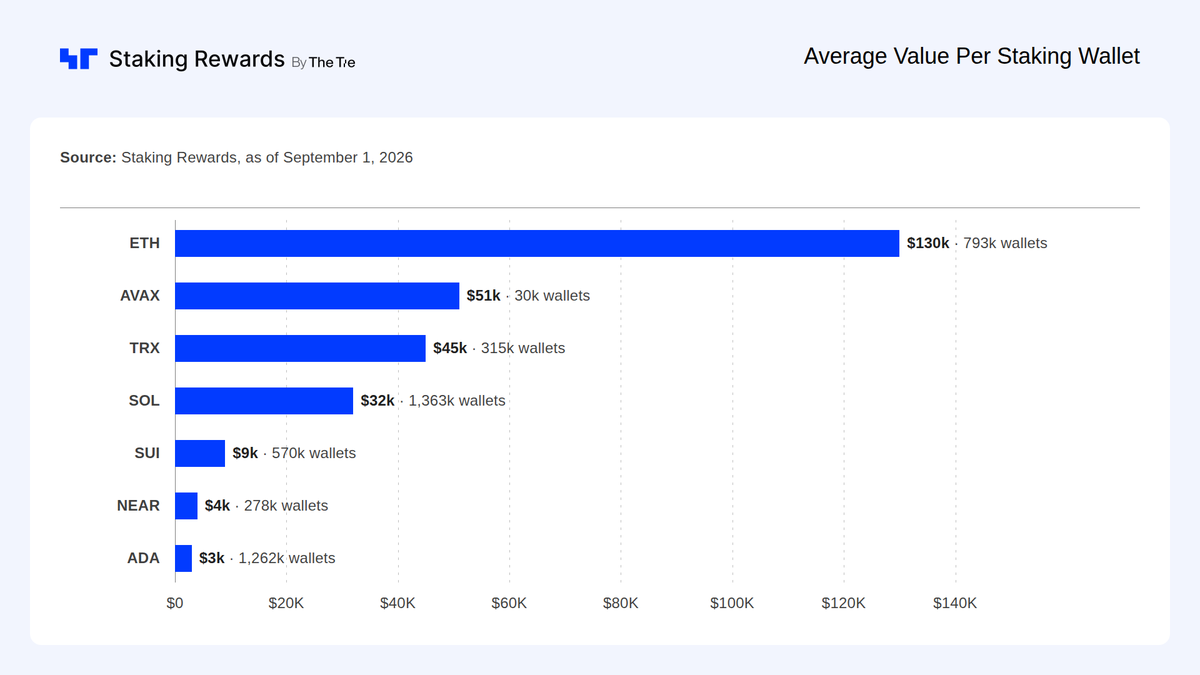Click the ETH row label
The width and height of the screenshot is (1200, 675).
pyautogui.click(x=145, y=243)
